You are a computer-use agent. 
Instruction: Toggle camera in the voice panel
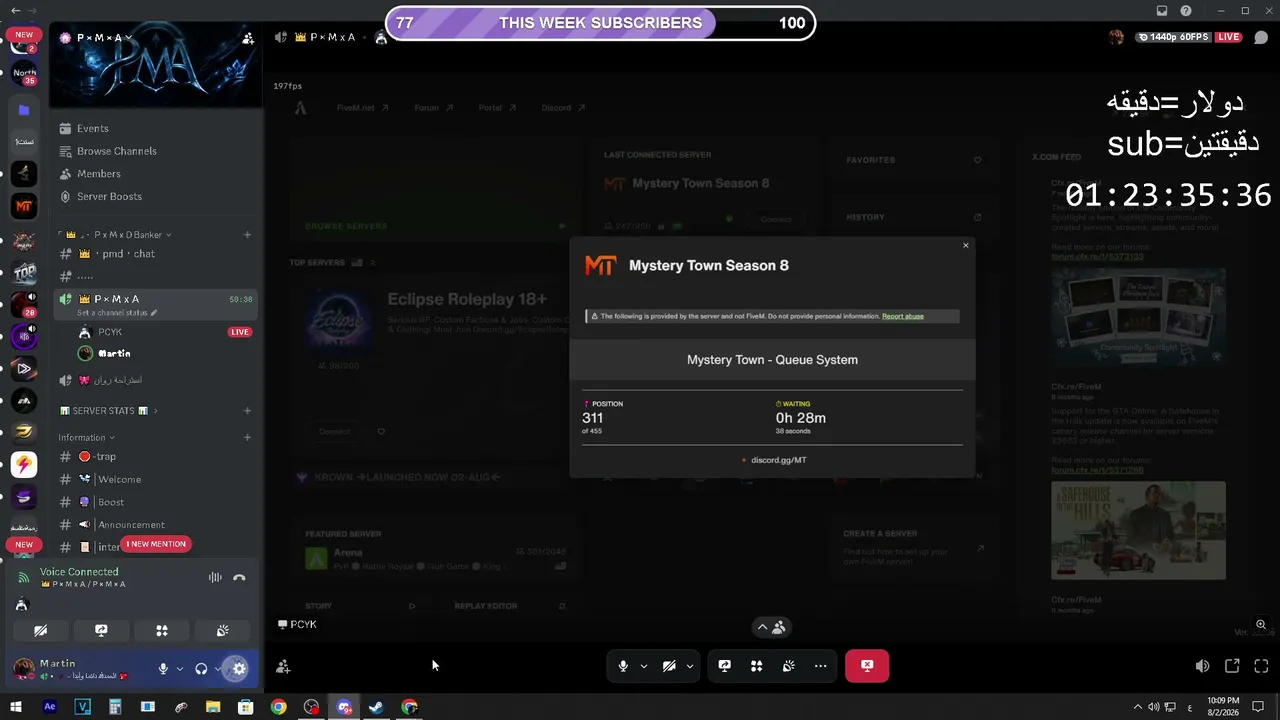(40, 631)
